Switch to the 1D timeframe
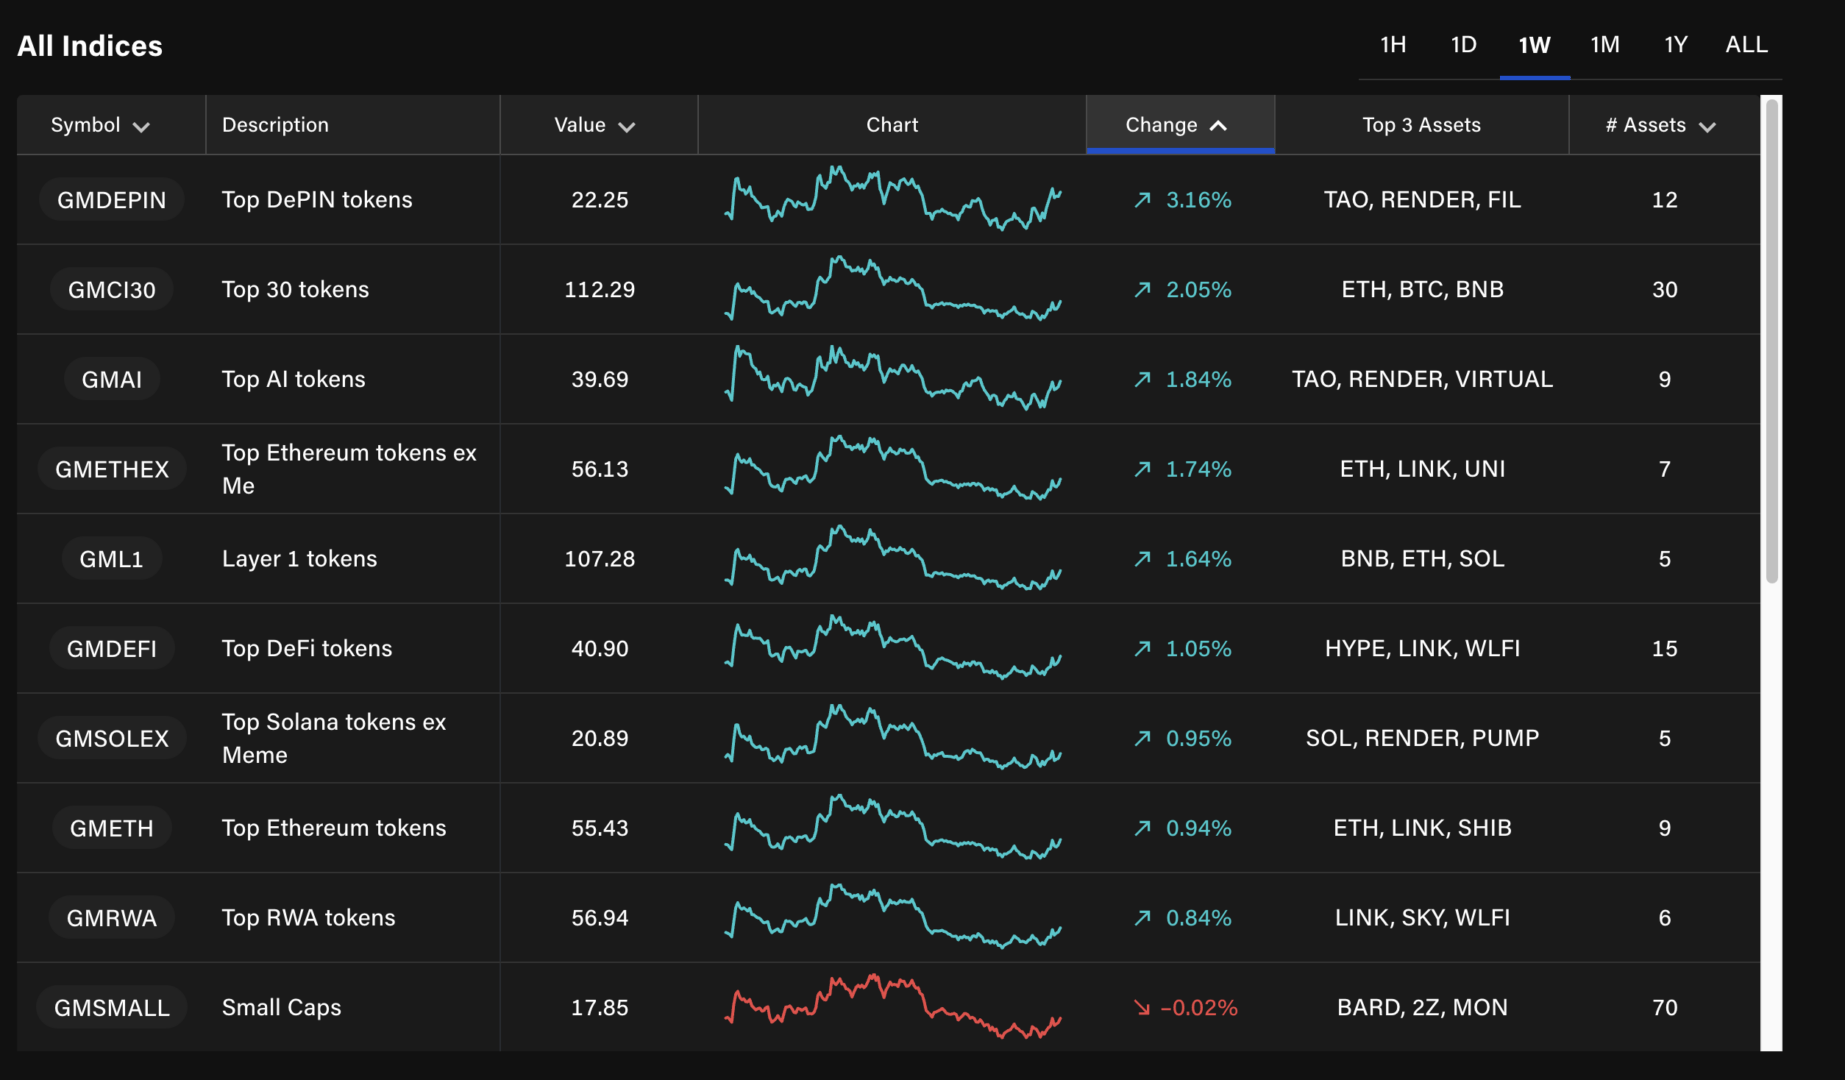 click(1463, 44)
